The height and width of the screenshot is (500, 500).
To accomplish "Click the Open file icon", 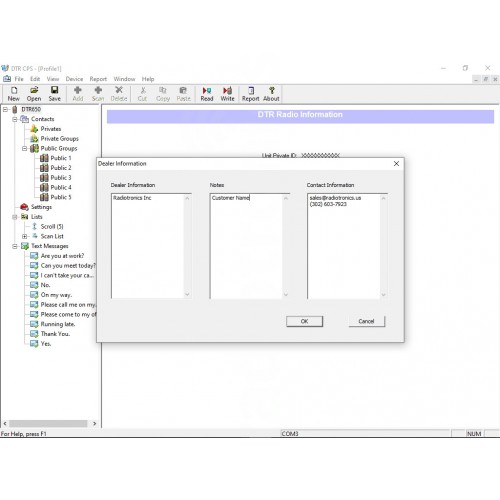I will tap(34, 94).
